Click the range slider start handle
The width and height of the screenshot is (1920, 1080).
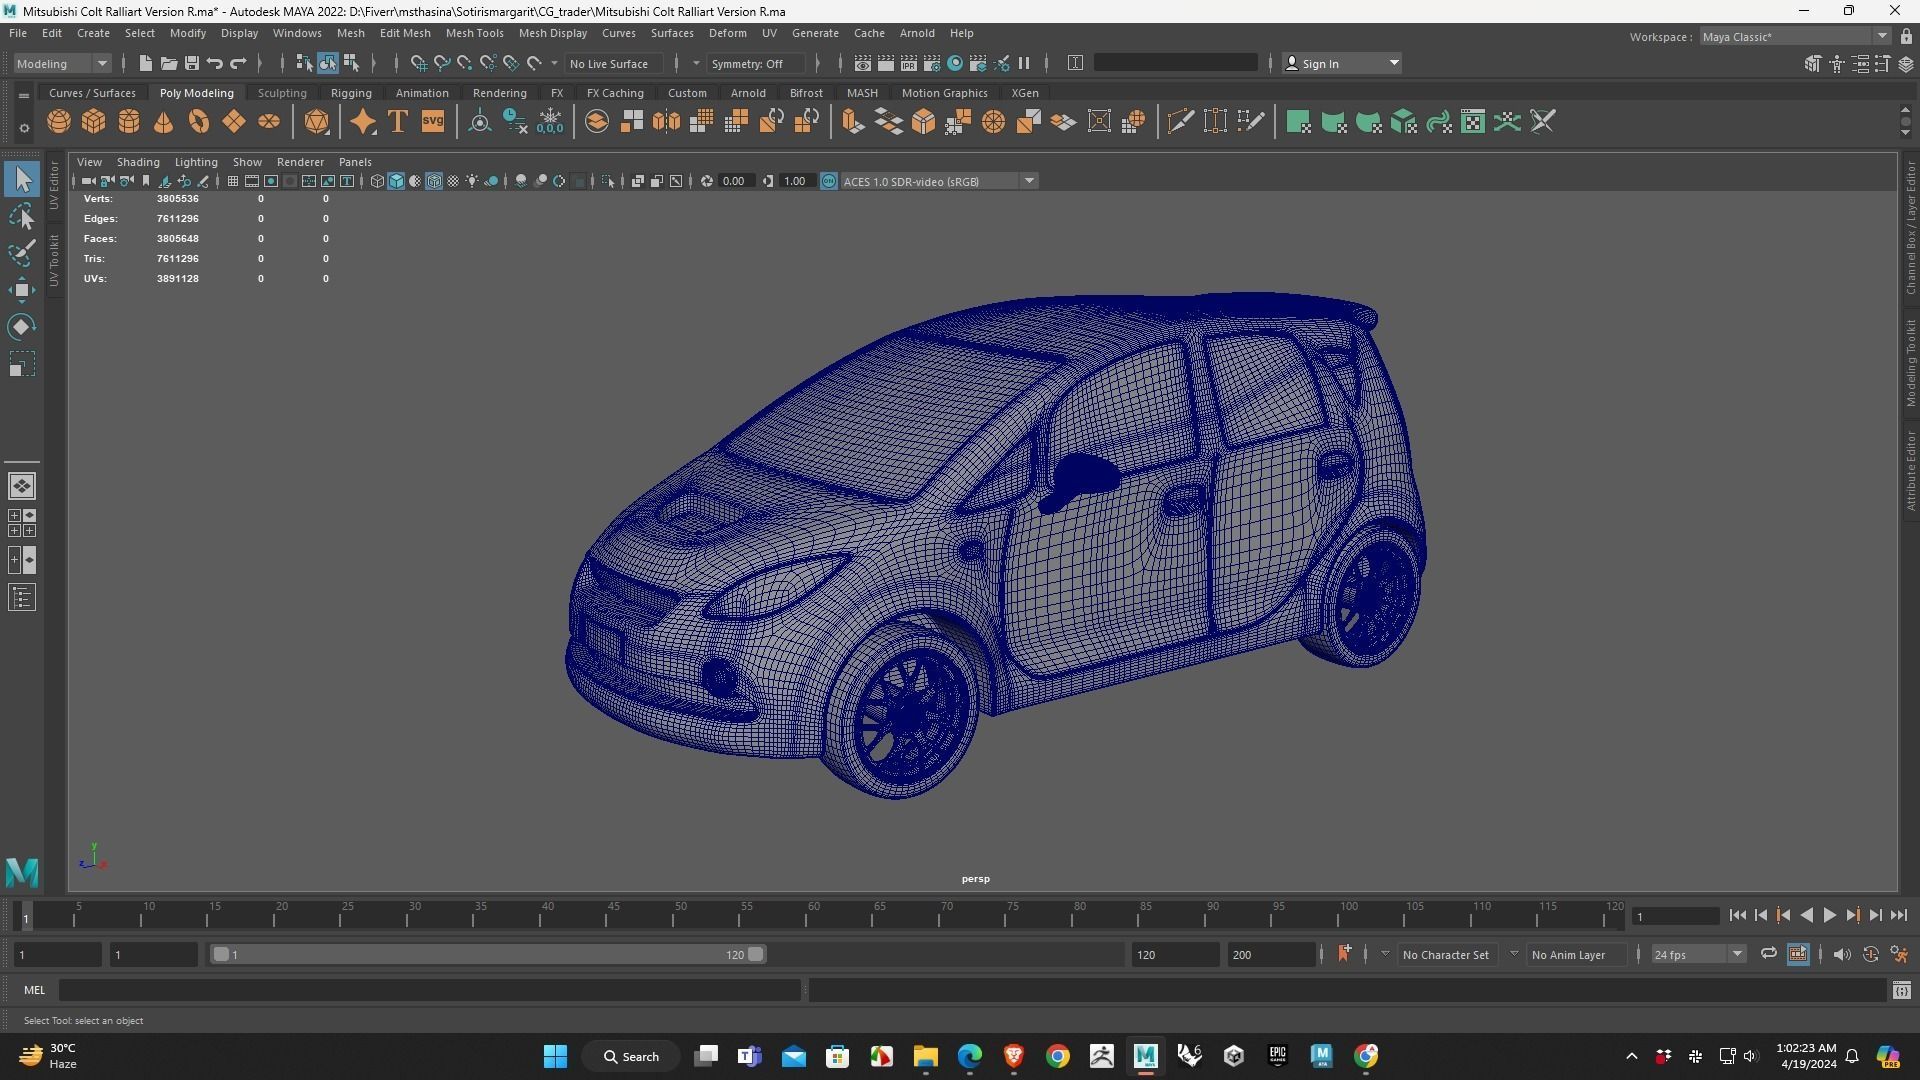[221, 954]
